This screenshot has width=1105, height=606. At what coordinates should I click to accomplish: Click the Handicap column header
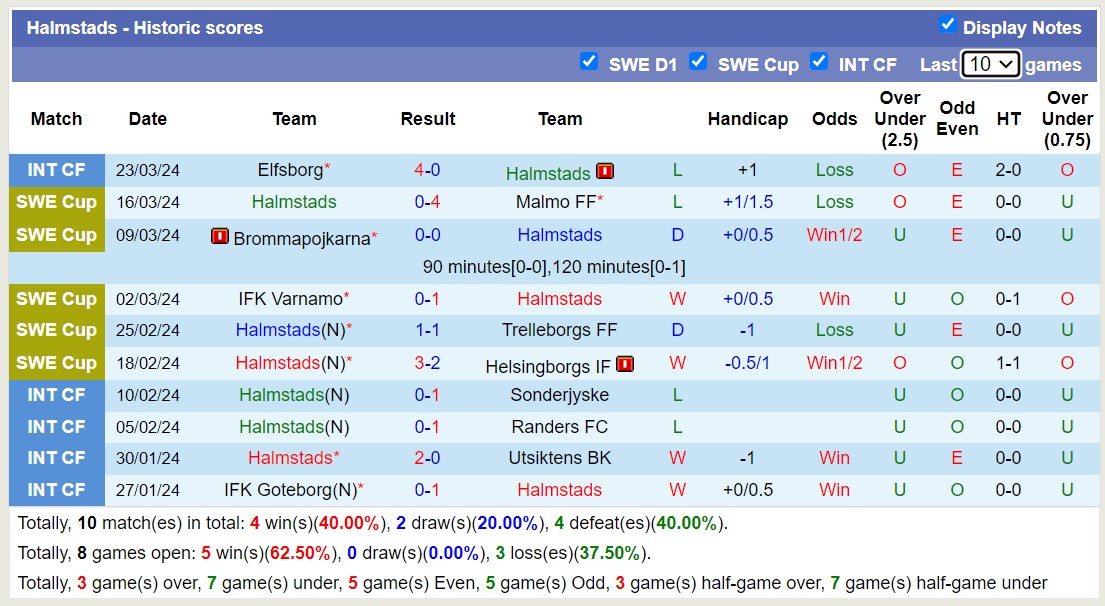[747, 119]
